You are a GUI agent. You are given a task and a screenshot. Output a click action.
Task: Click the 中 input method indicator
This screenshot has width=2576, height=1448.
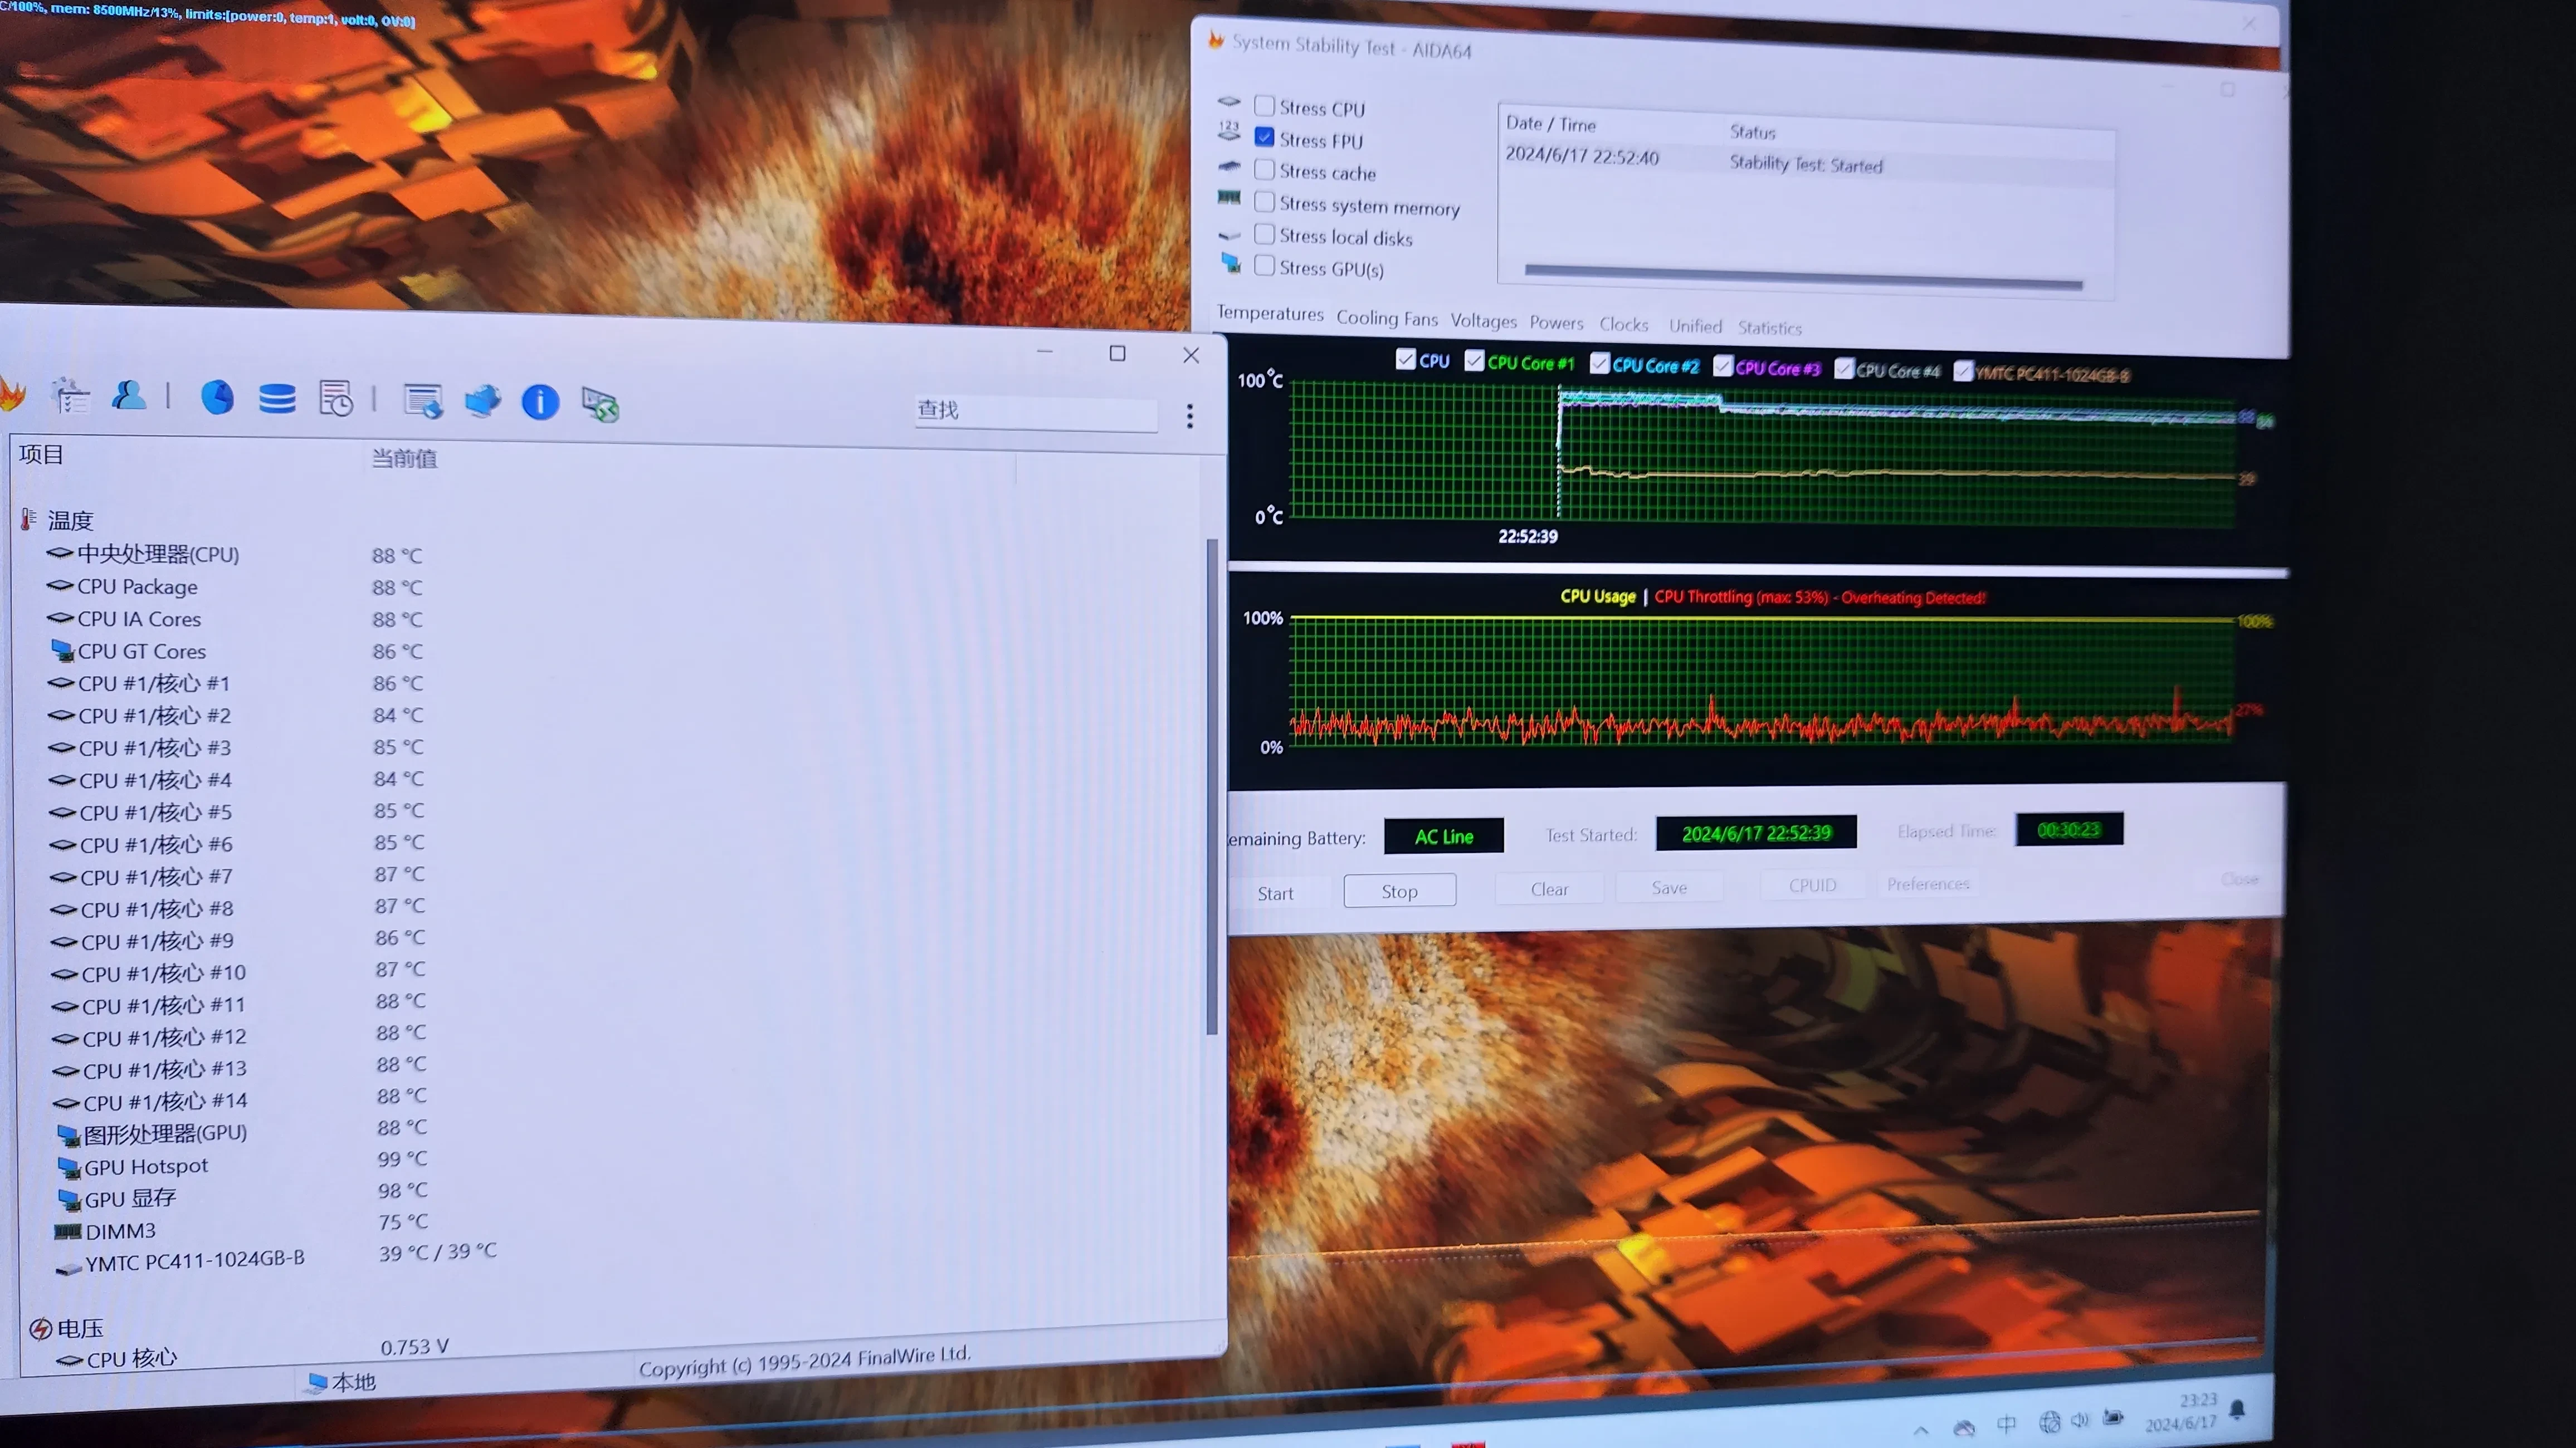tap(2006, 1424)
